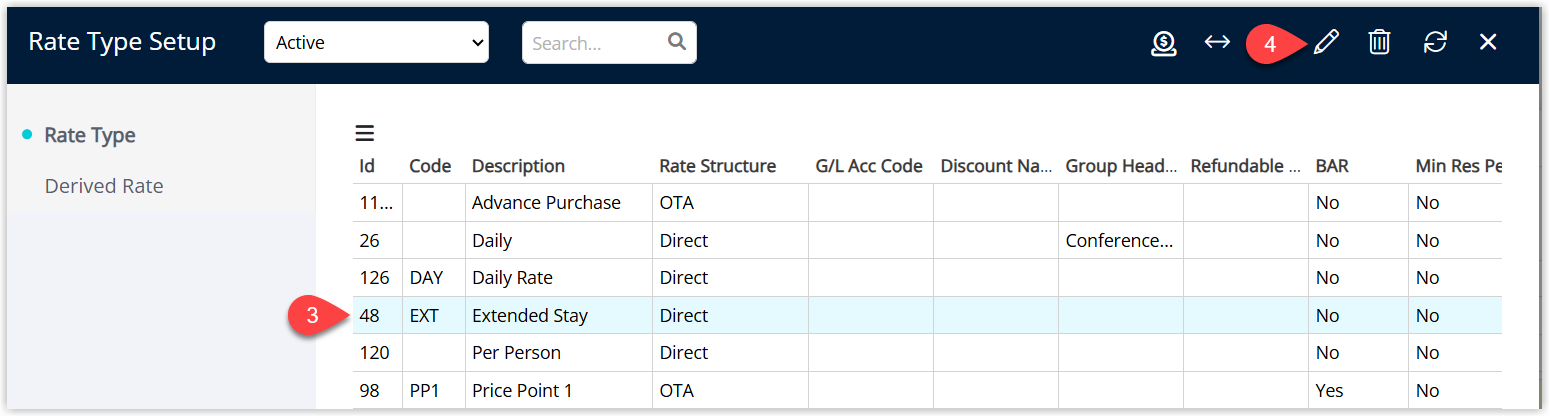Open the rate pricing dollar-sign icon
Viewport: 1550px width, 417px height.
pyautogui.click(x=1163, y=43)
